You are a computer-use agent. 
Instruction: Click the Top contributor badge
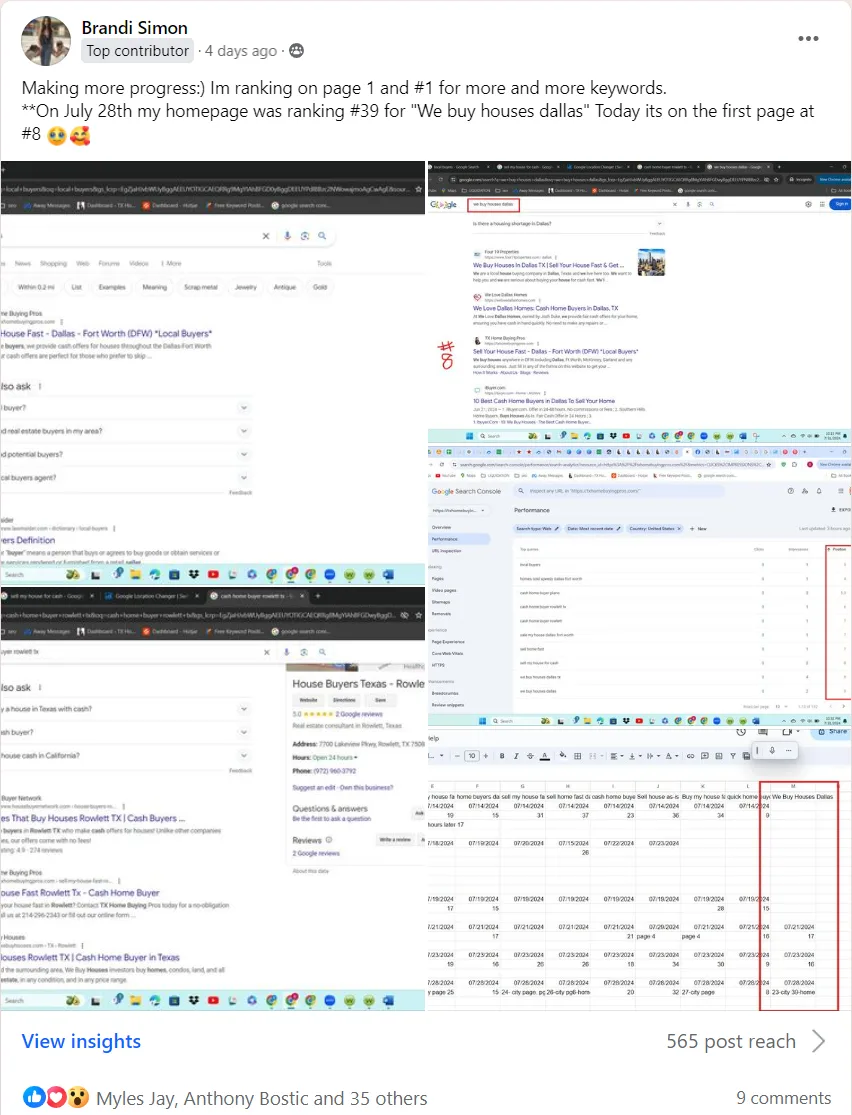(x=137, y=51)
